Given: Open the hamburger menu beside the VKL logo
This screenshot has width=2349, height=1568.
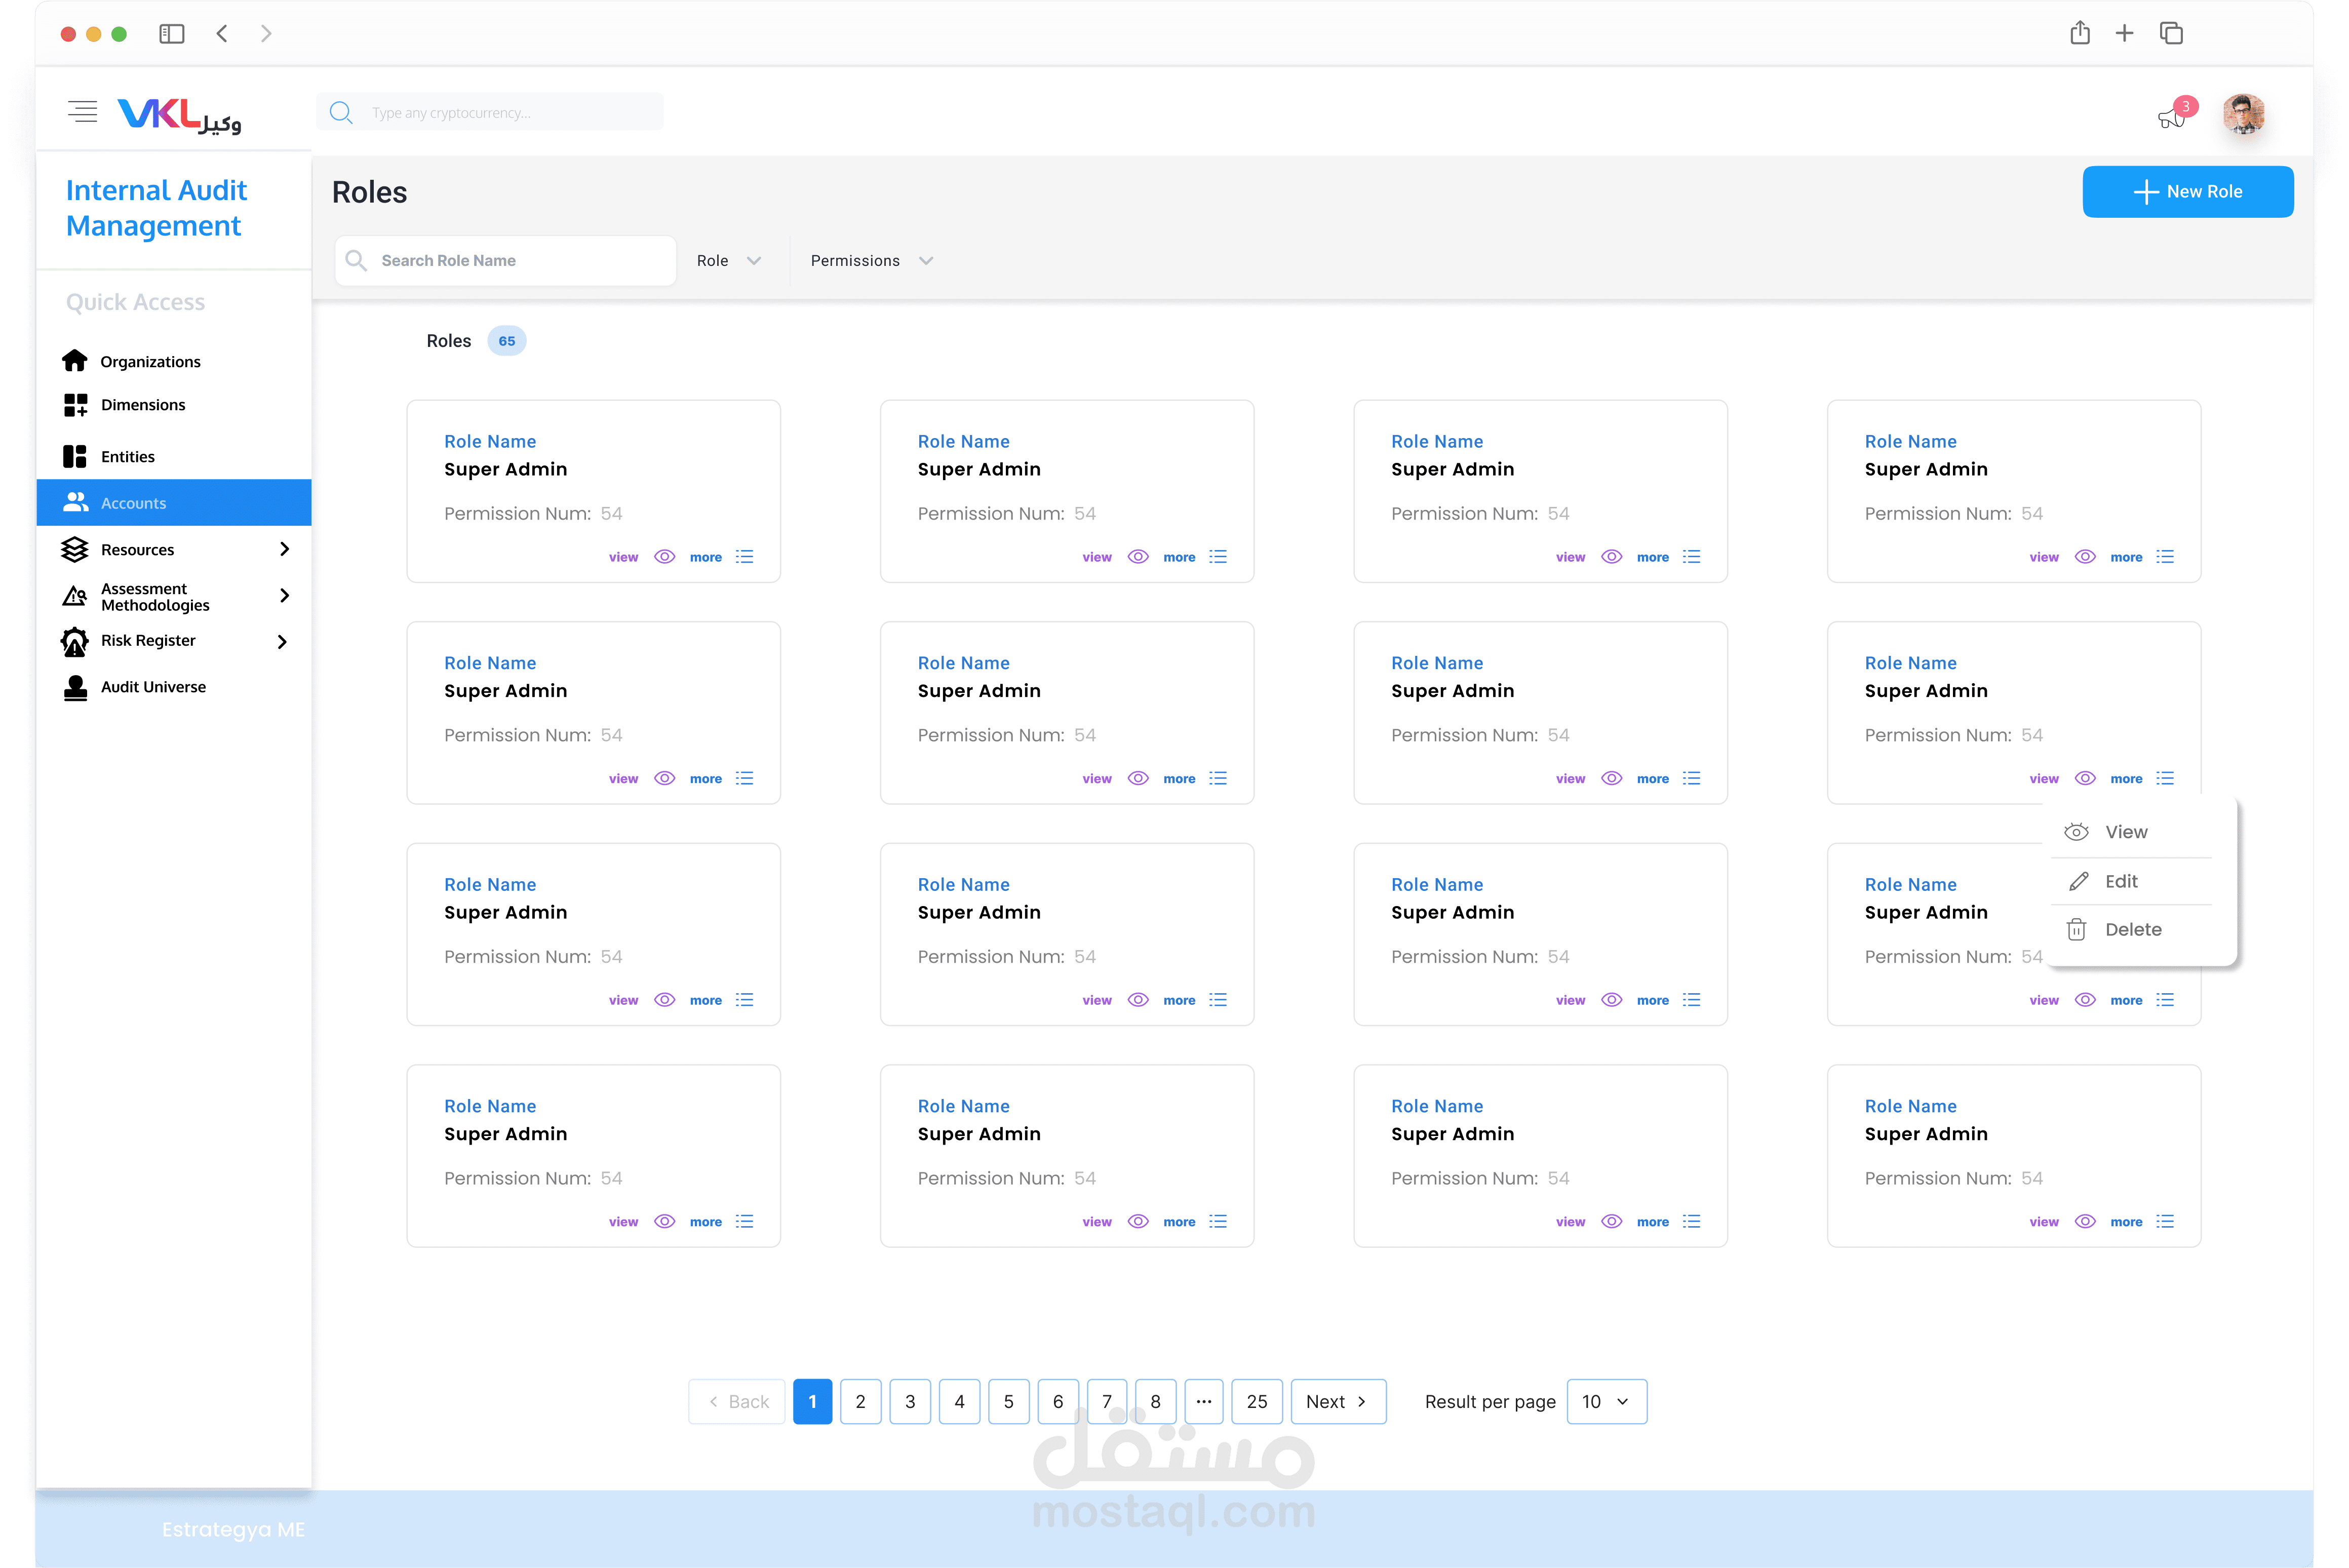Looking at the screenshot, I should click(82, 111).
